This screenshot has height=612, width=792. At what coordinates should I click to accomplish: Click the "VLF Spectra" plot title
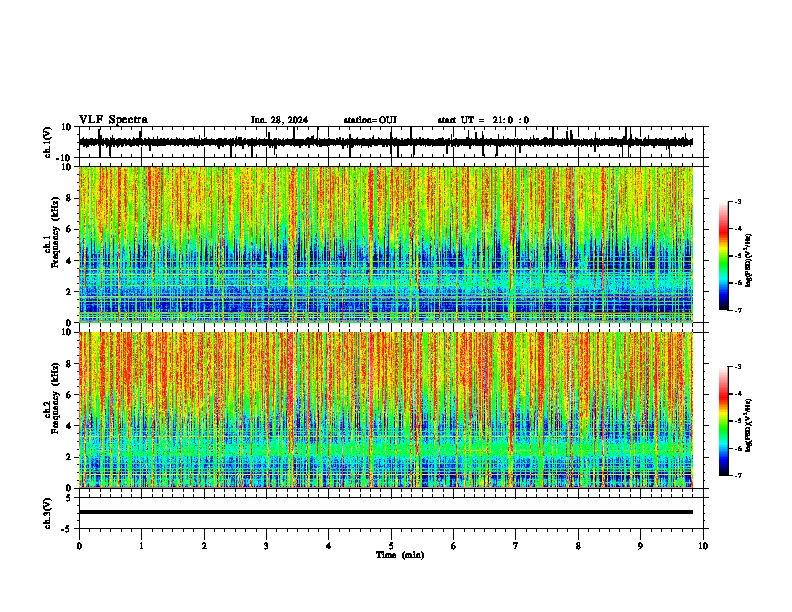click(x=113, y=120)
